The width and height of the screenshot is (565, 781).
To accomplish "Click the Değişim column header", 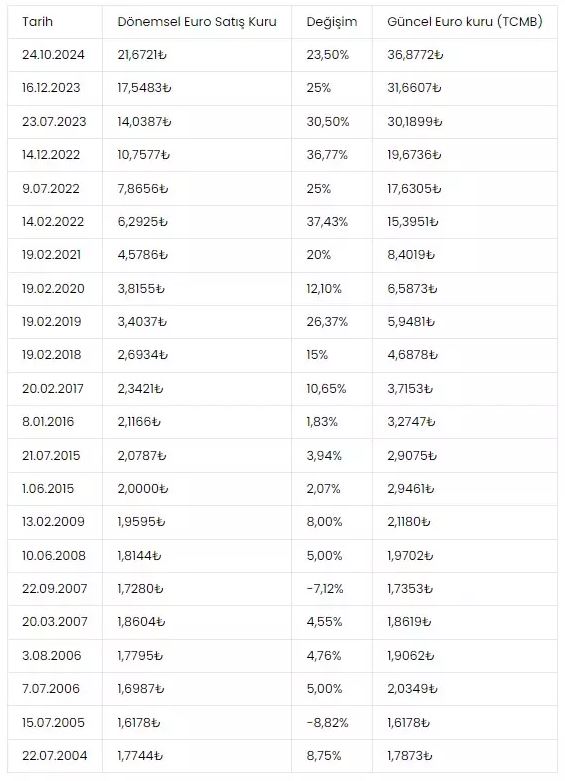I will [332, 22].
